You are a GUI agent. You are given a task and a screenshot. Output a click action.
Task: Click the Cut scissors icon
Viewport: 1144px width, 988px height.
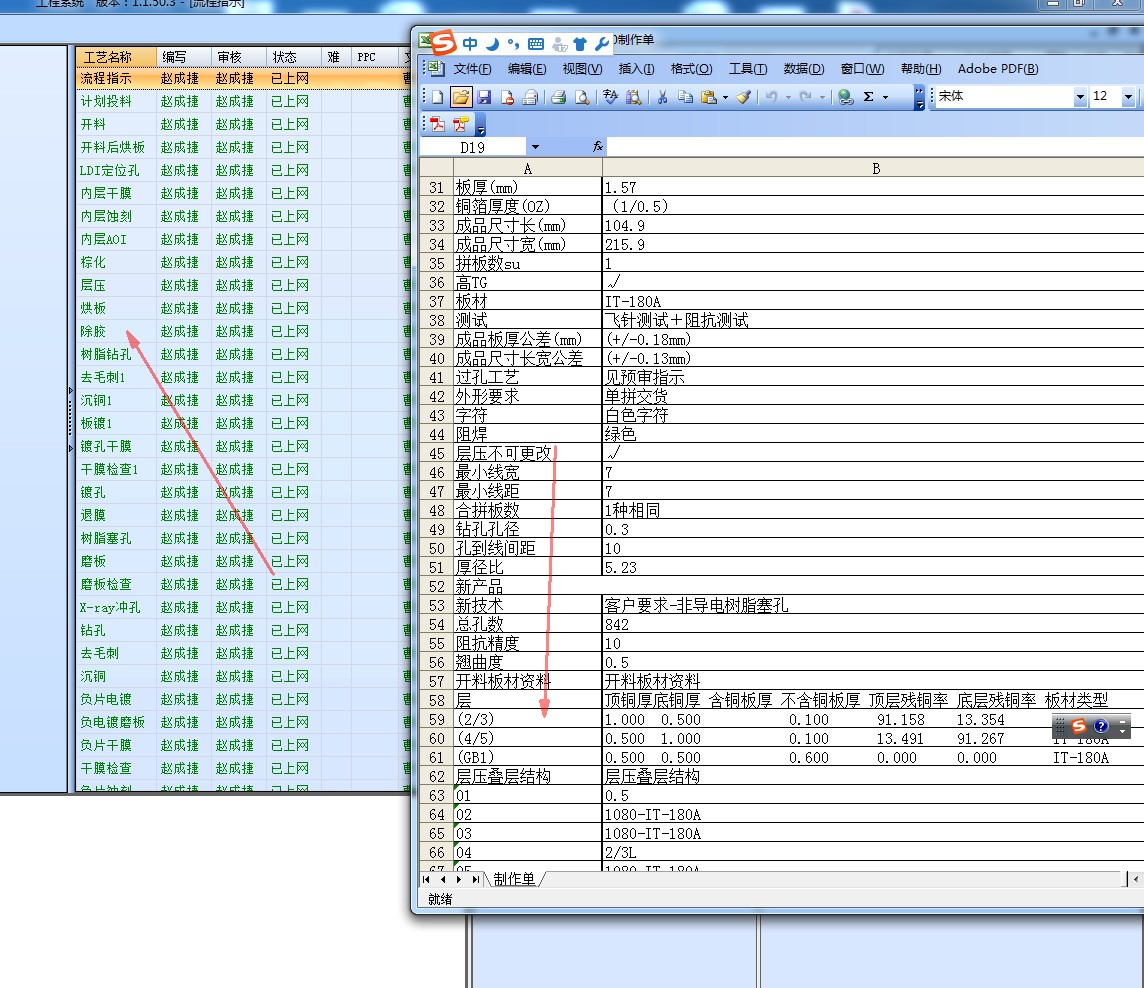pyautogui.click(x=662, y=96)
